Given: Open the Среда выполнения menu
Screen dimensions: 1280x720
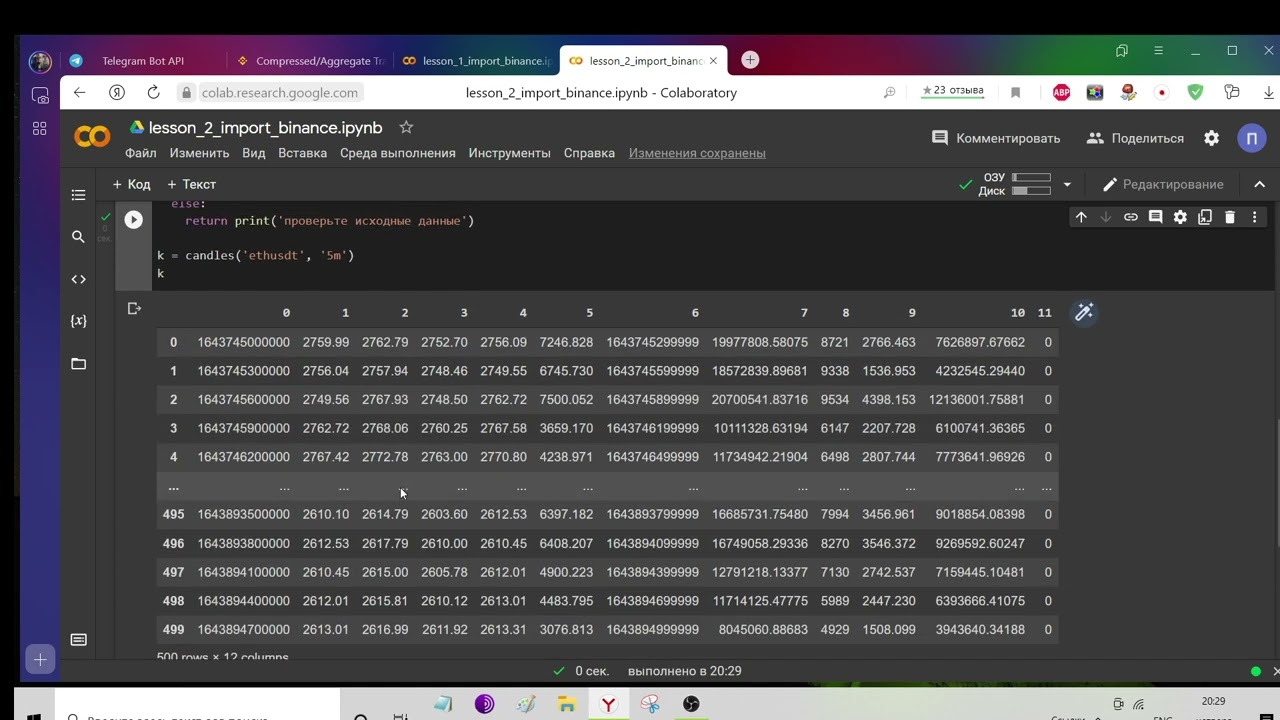Looking at the screenshot, I should (397, 153).
